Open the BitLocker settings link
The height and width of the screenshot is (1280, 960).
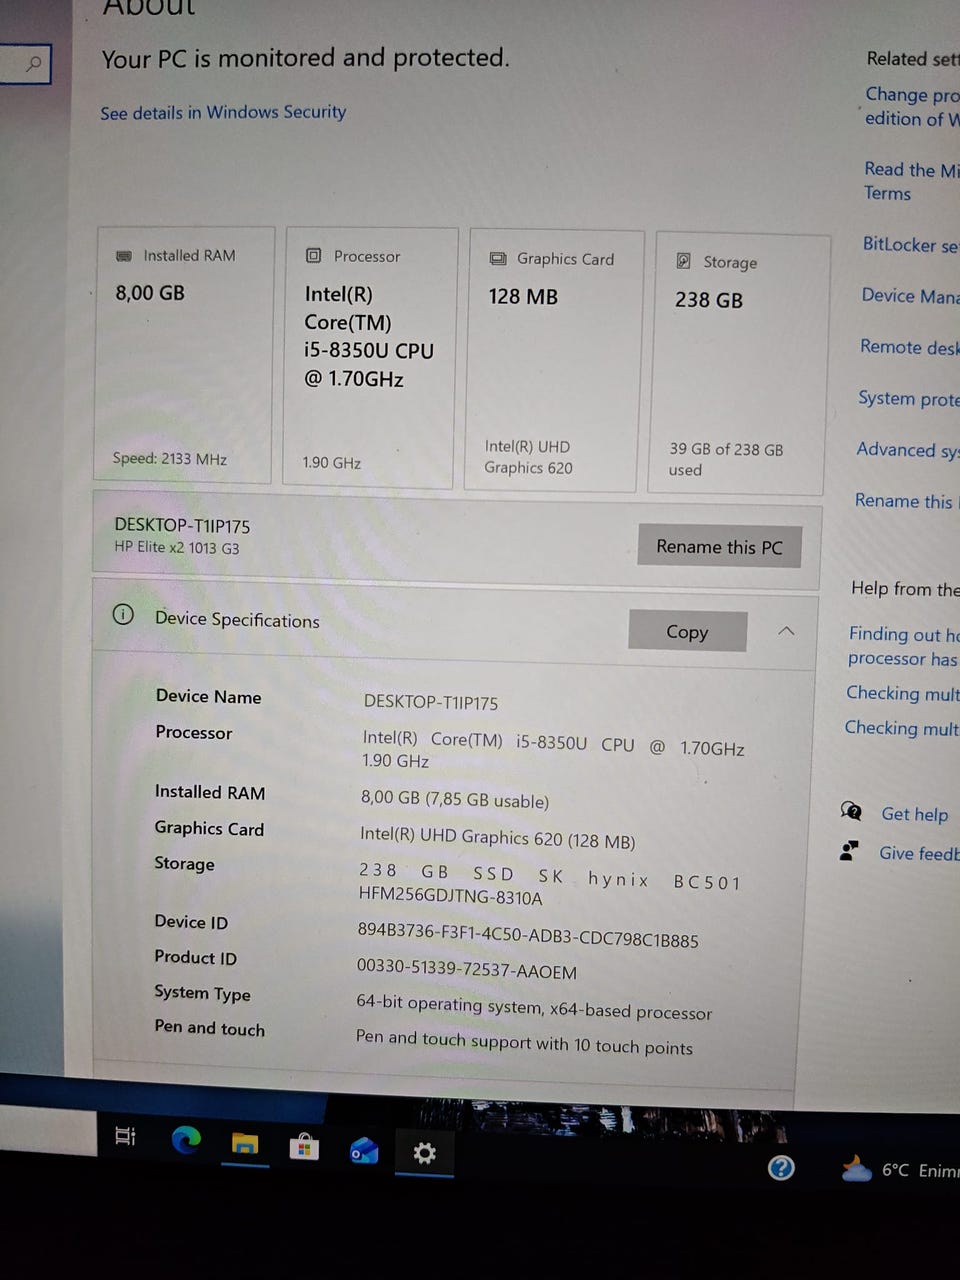(x=910, y=245)
